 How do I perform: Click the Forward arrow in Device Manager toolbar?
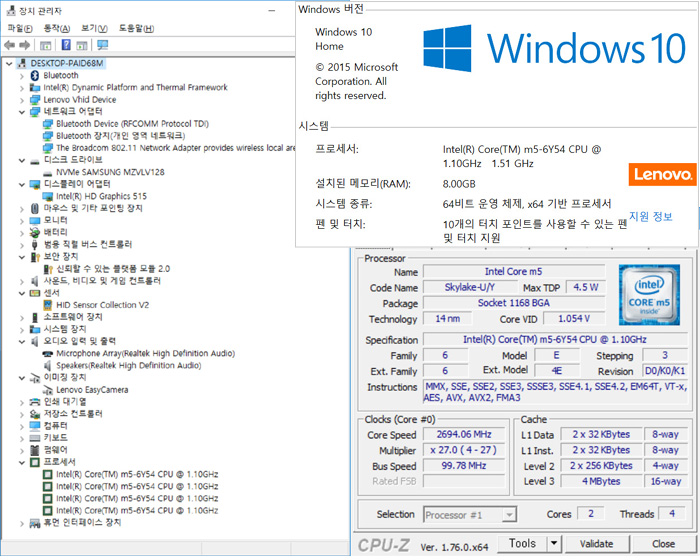25,45
